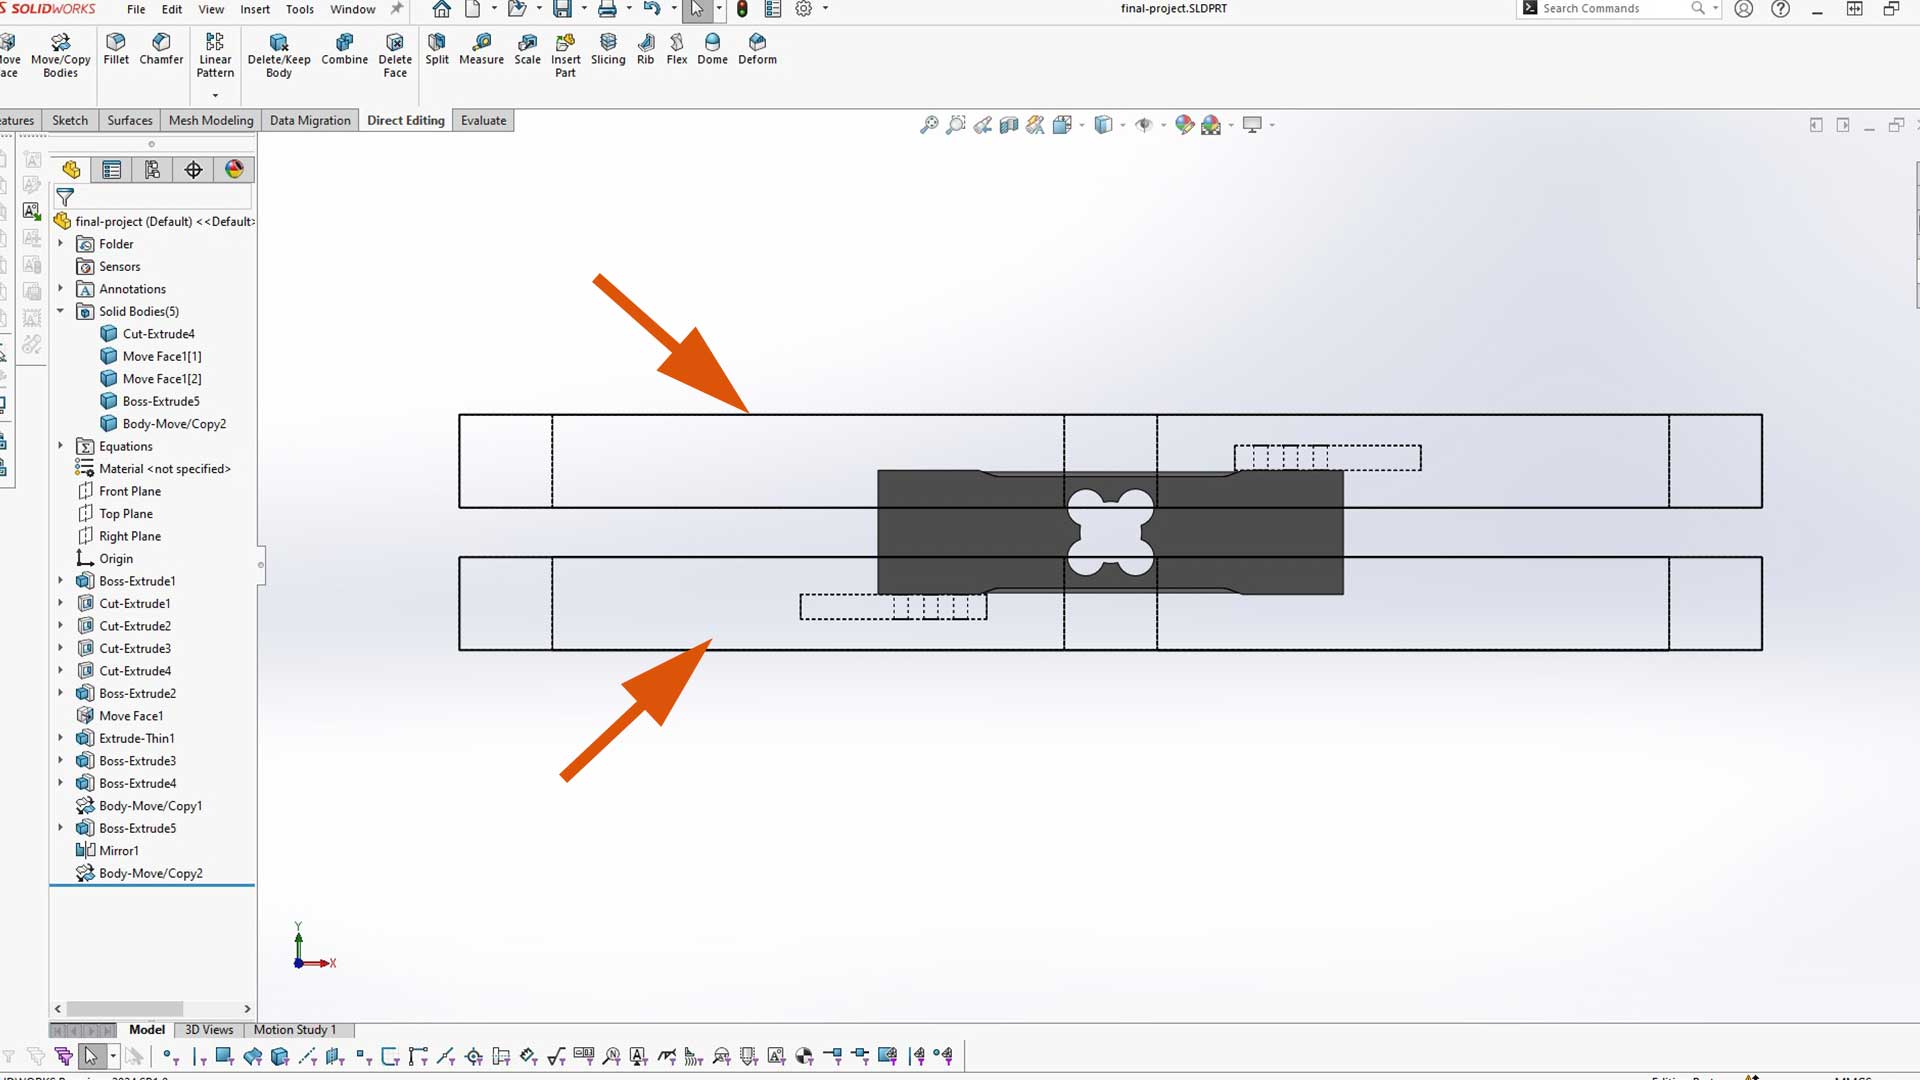1920x1080 pixels.
Task: Click the feature tree filter funnel icon
Action: (x=65, y=197)
